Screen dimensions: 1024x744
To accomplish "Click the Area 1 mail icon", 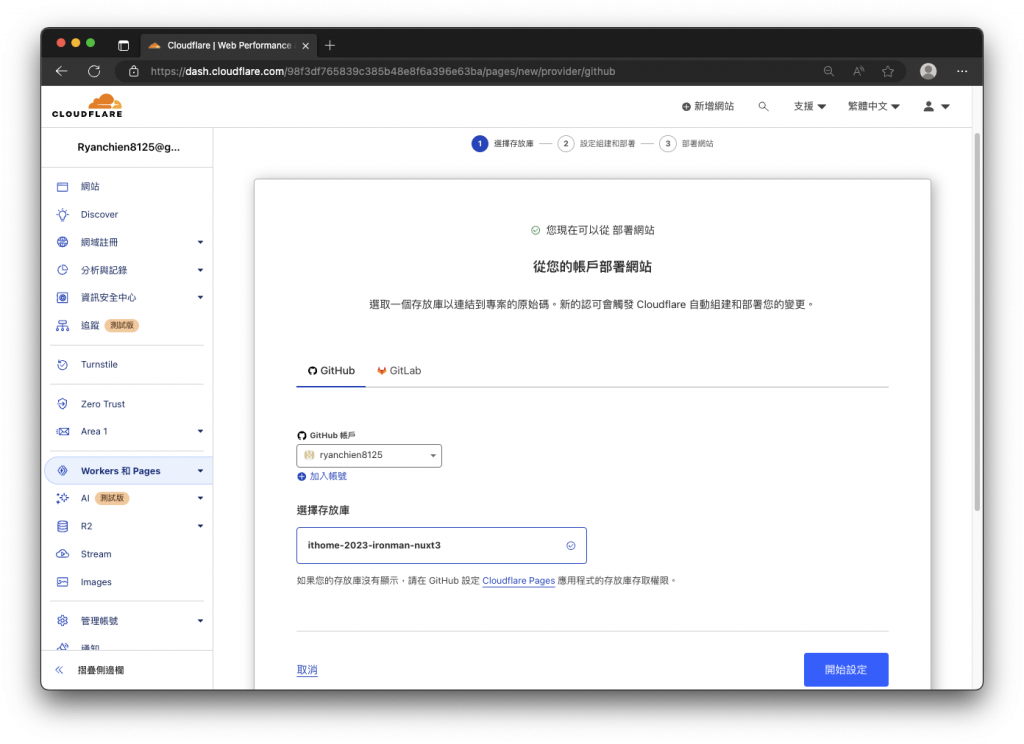I will 63,431.
